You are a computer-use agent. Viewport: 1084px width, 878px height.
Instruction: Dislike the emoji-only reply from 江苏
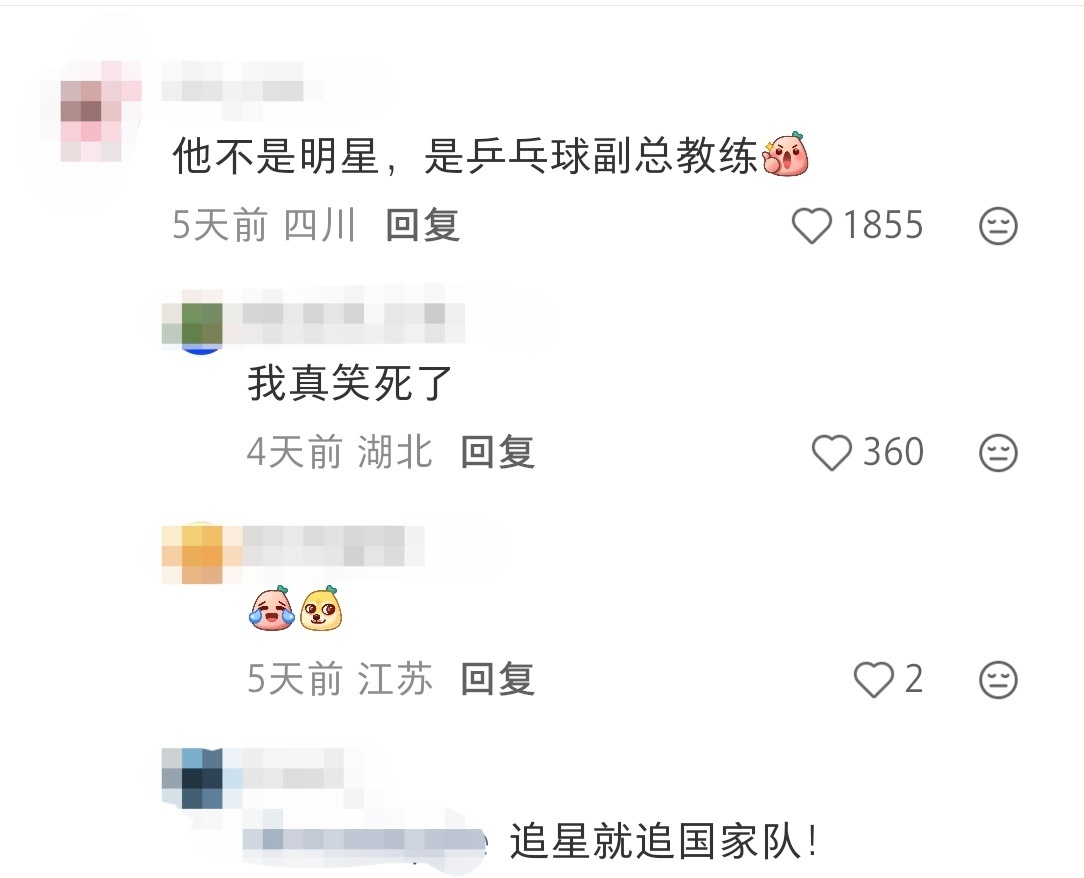click(998, 680)
